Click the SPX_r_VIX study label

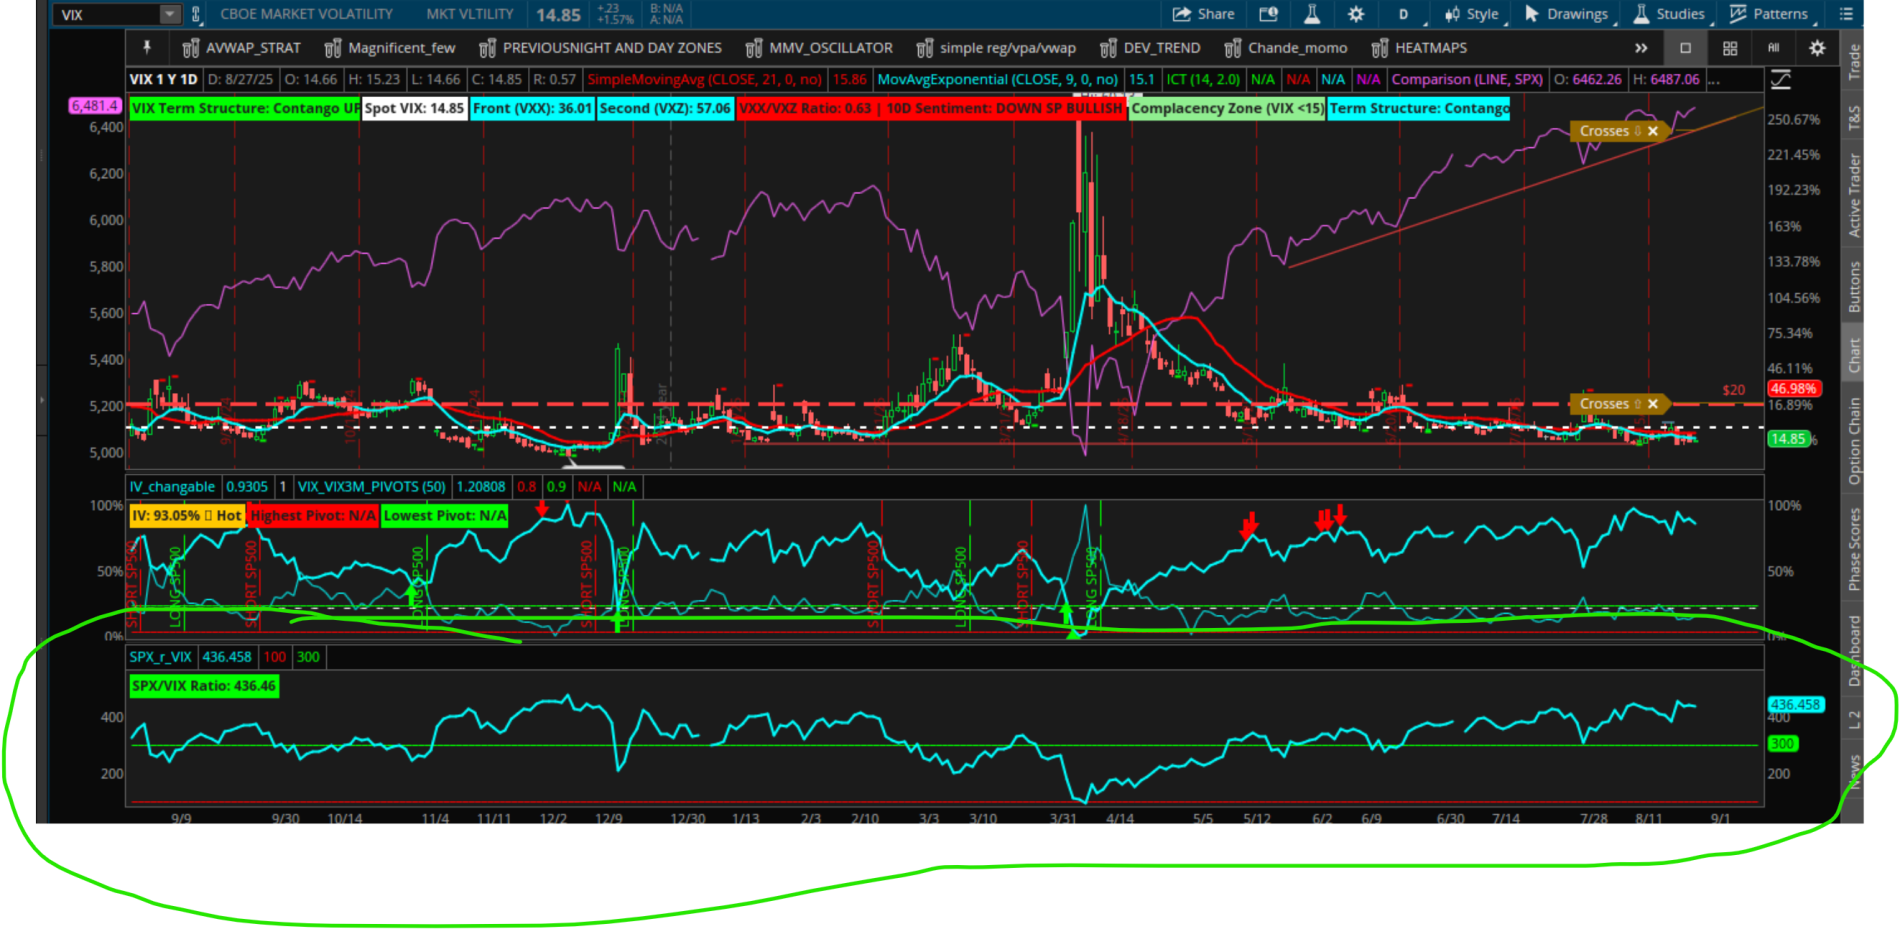160,657
